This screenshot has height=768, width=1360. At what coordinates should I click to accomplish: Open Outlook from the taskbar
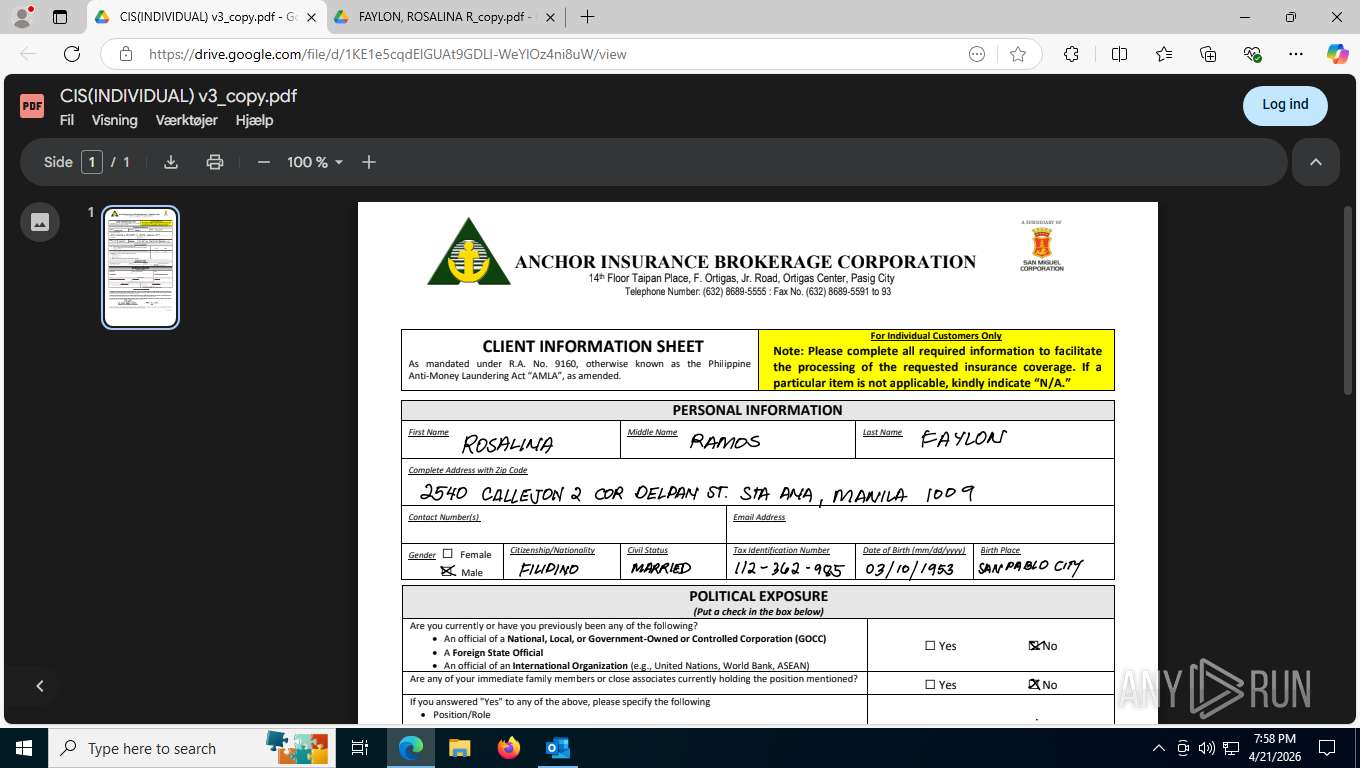tap(557, 748)
